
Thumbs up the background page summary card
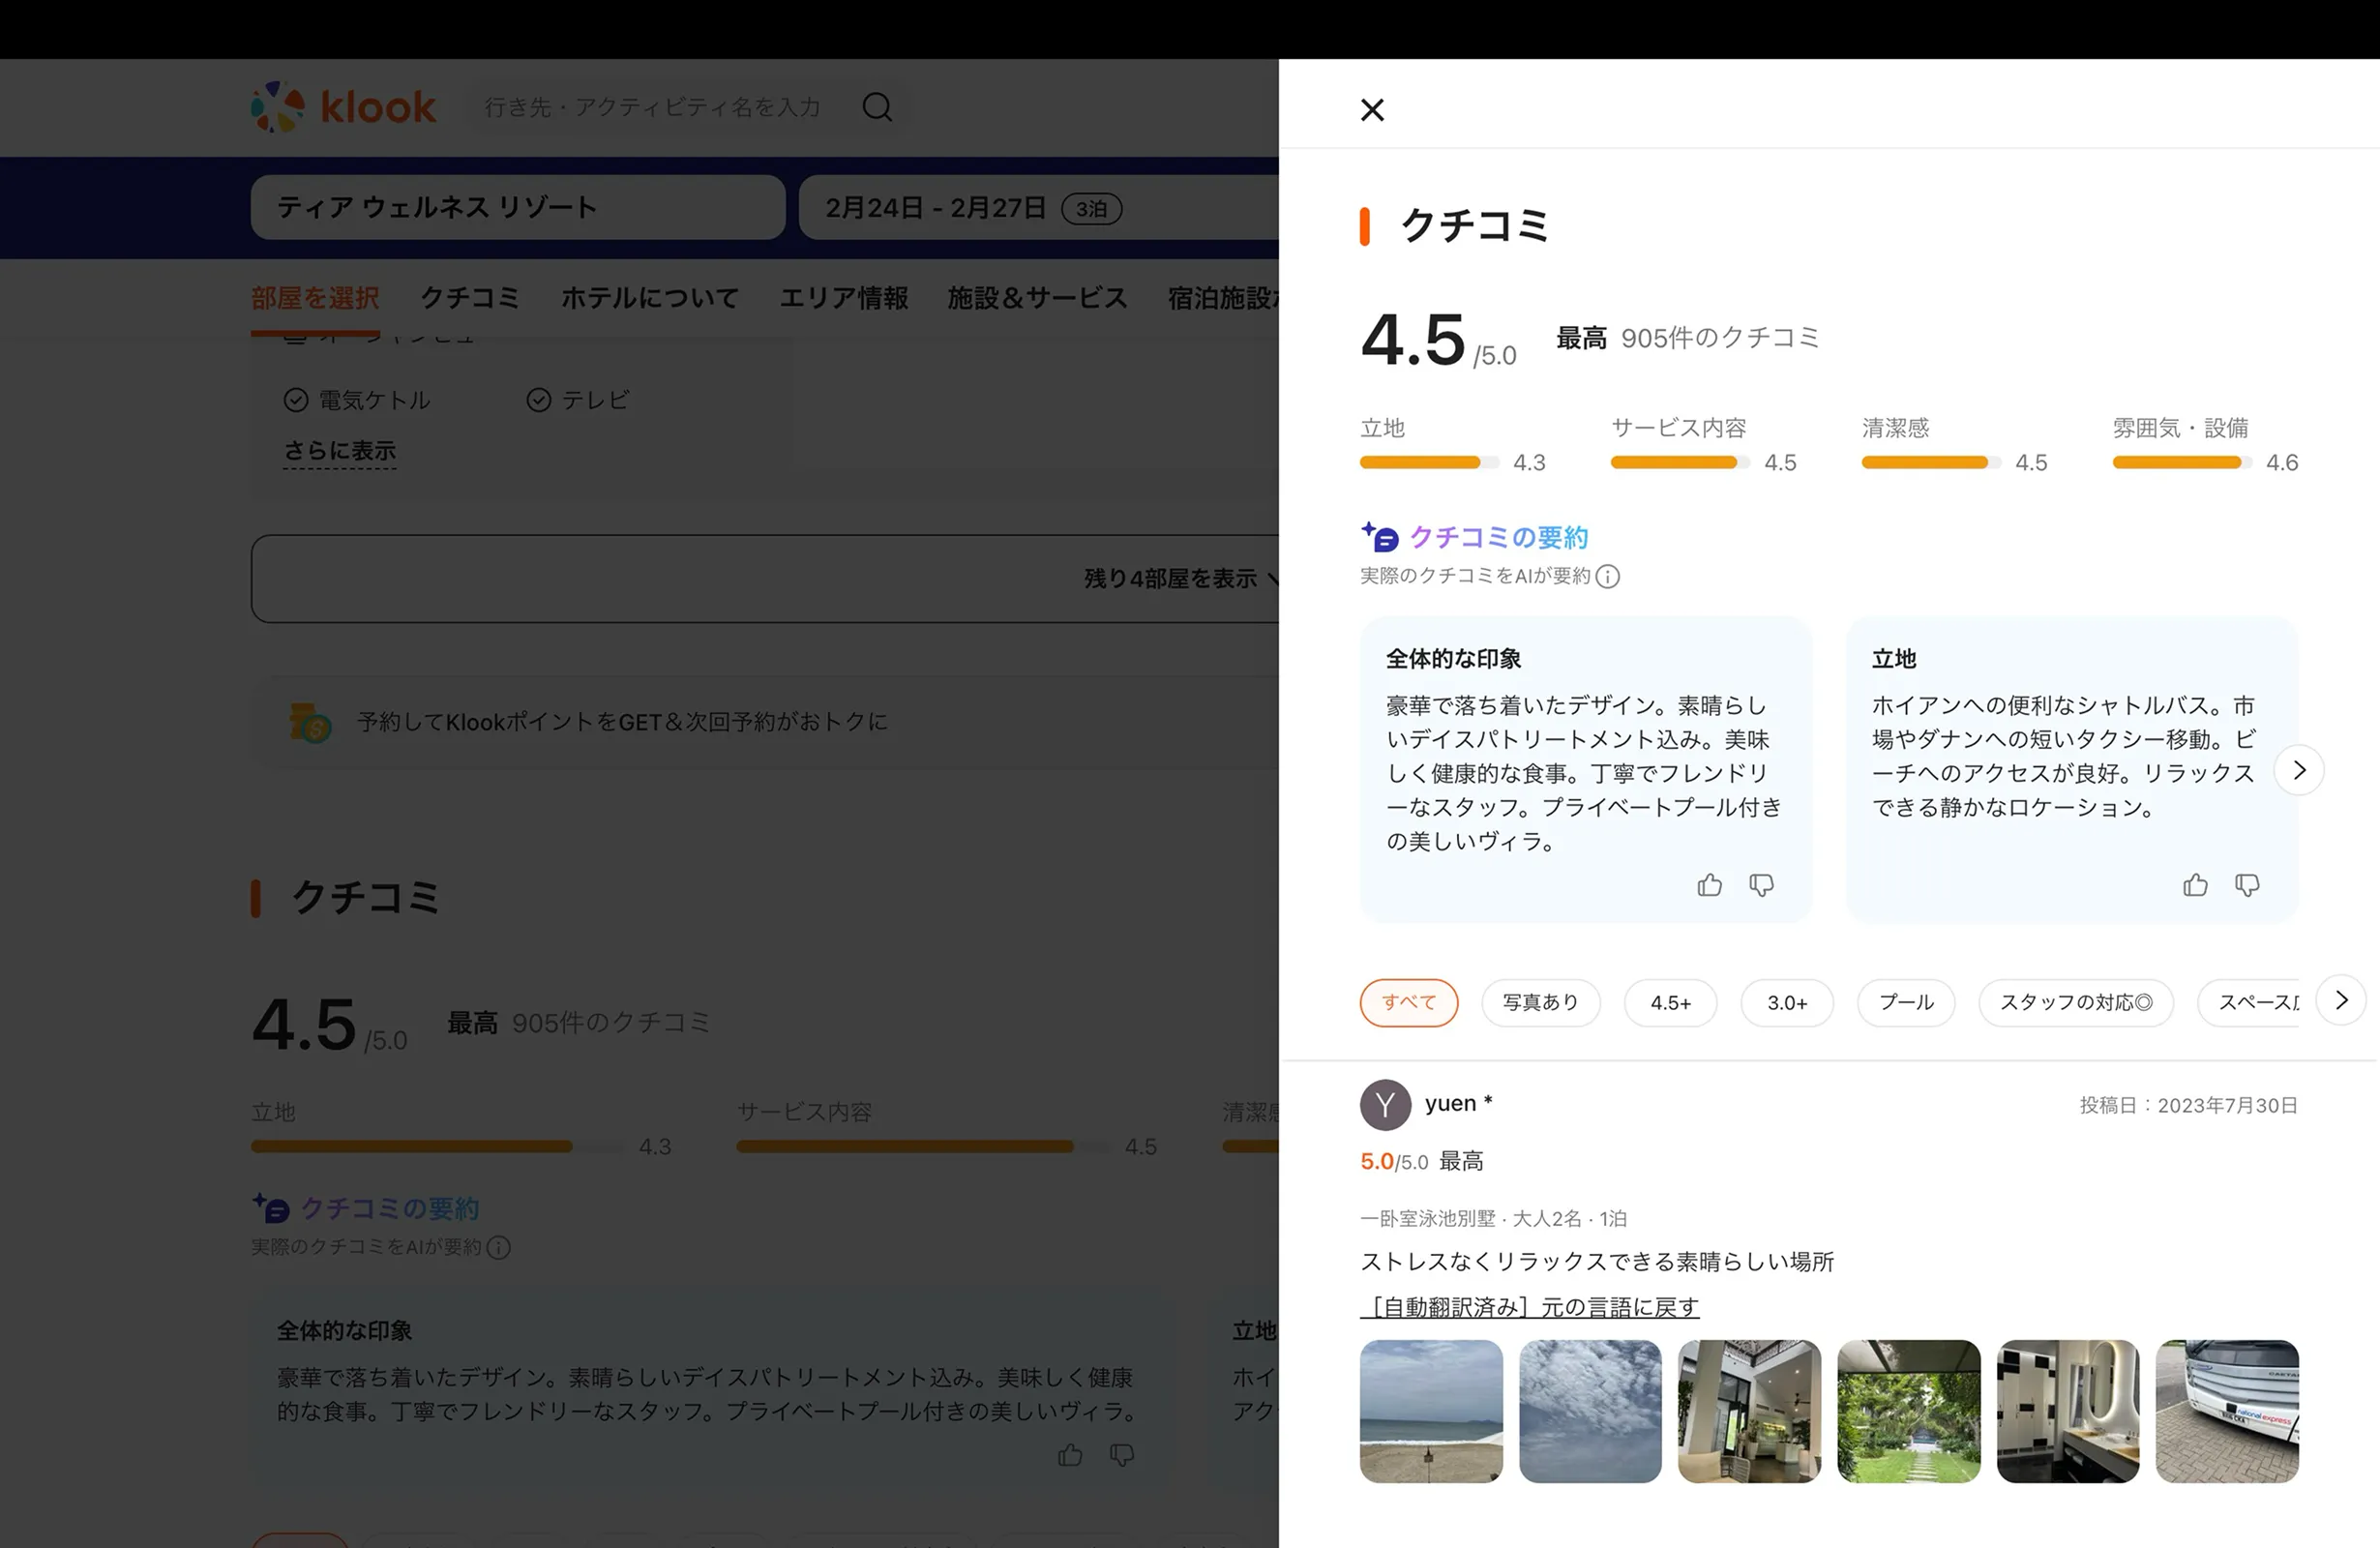click(x=1070, y=1455)
